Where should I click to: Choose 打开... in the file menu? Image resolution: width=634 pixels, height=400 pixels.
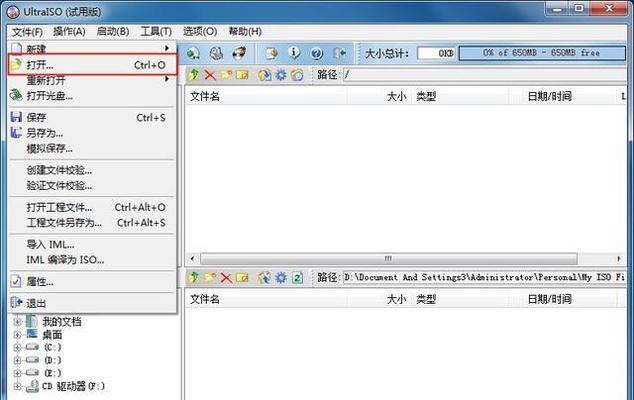93,65
